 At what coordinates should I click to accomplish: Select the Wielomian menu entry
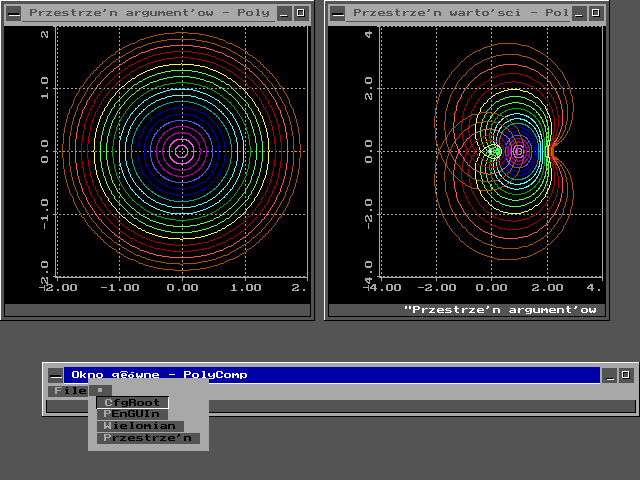[x=139, y=426]
